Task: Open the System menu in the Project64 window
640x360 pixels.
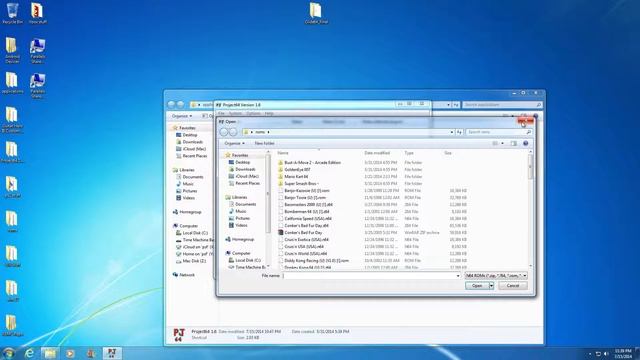Action: [x=235, y=113]
